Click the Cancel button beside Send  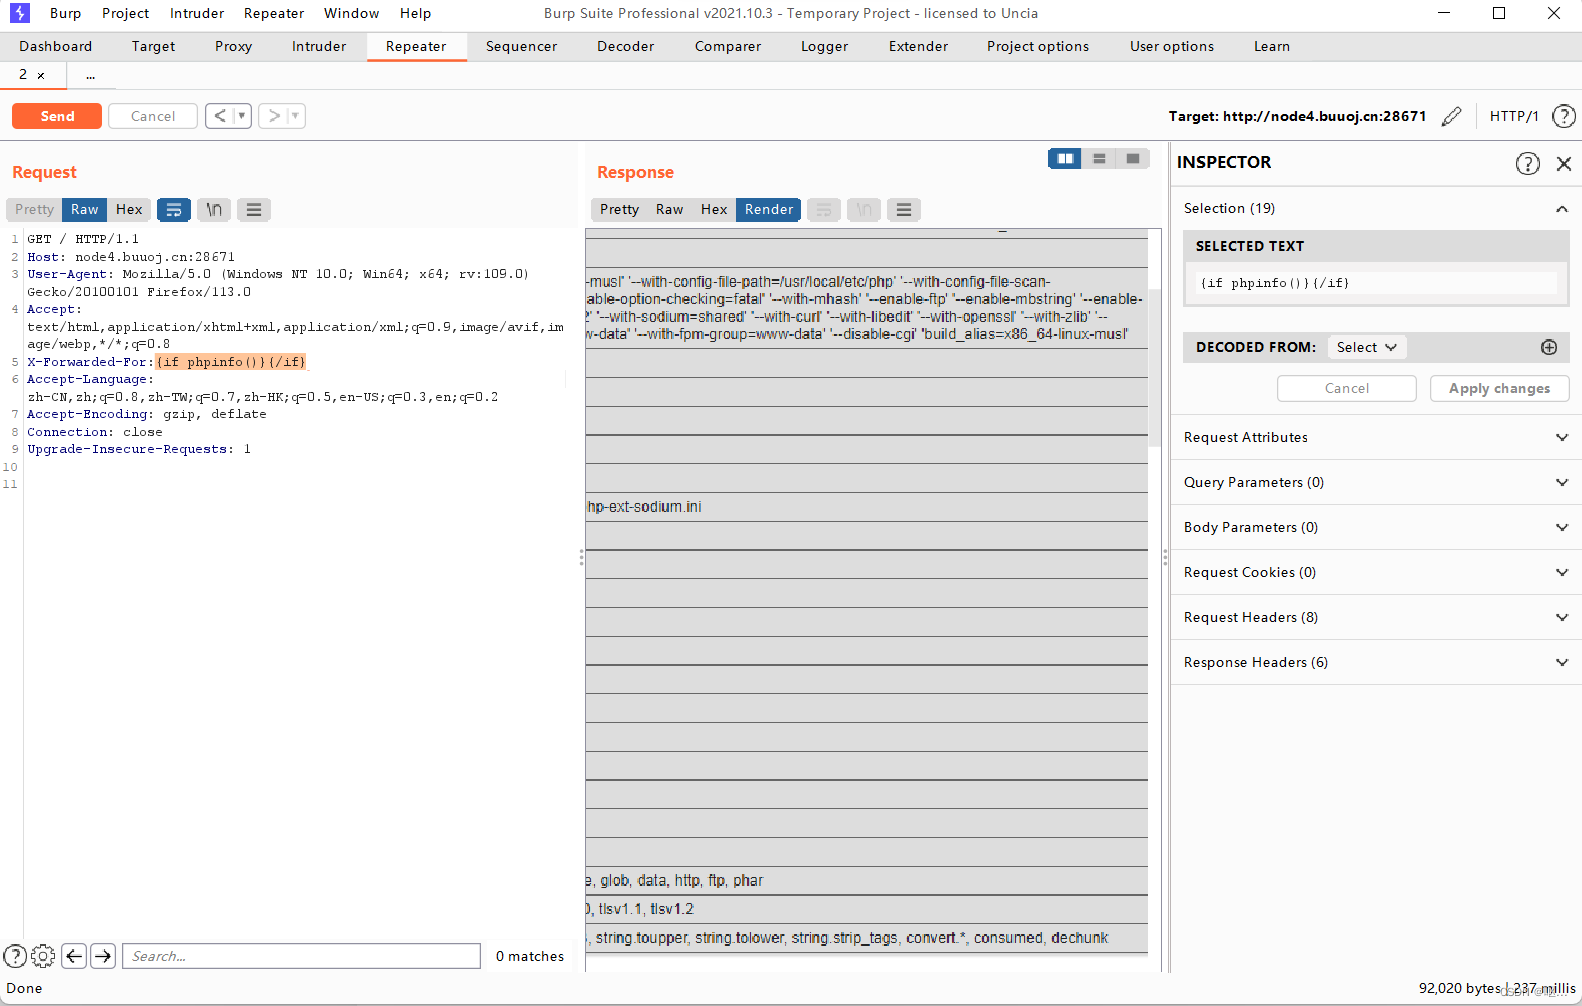(153, 116)
